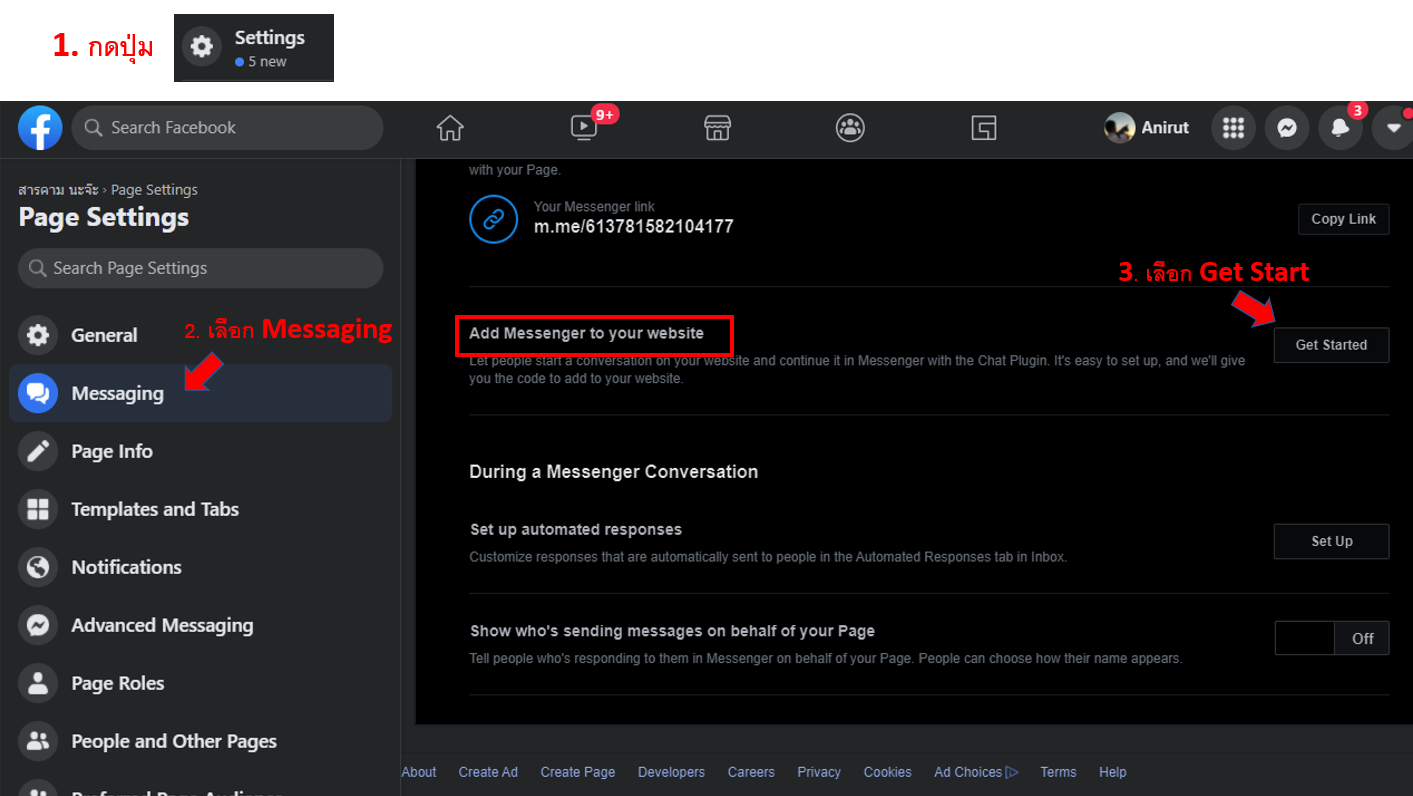Click the During a Messenger Conversation heading
The image size is (1413, 796).
[614, 472]
